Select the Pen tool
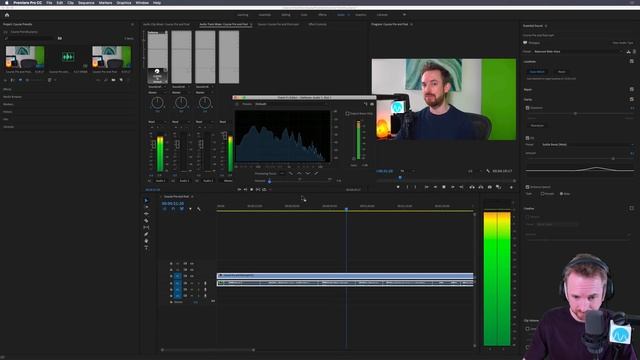The height and width of the screenshot is (360, 640). pos(146,234)
